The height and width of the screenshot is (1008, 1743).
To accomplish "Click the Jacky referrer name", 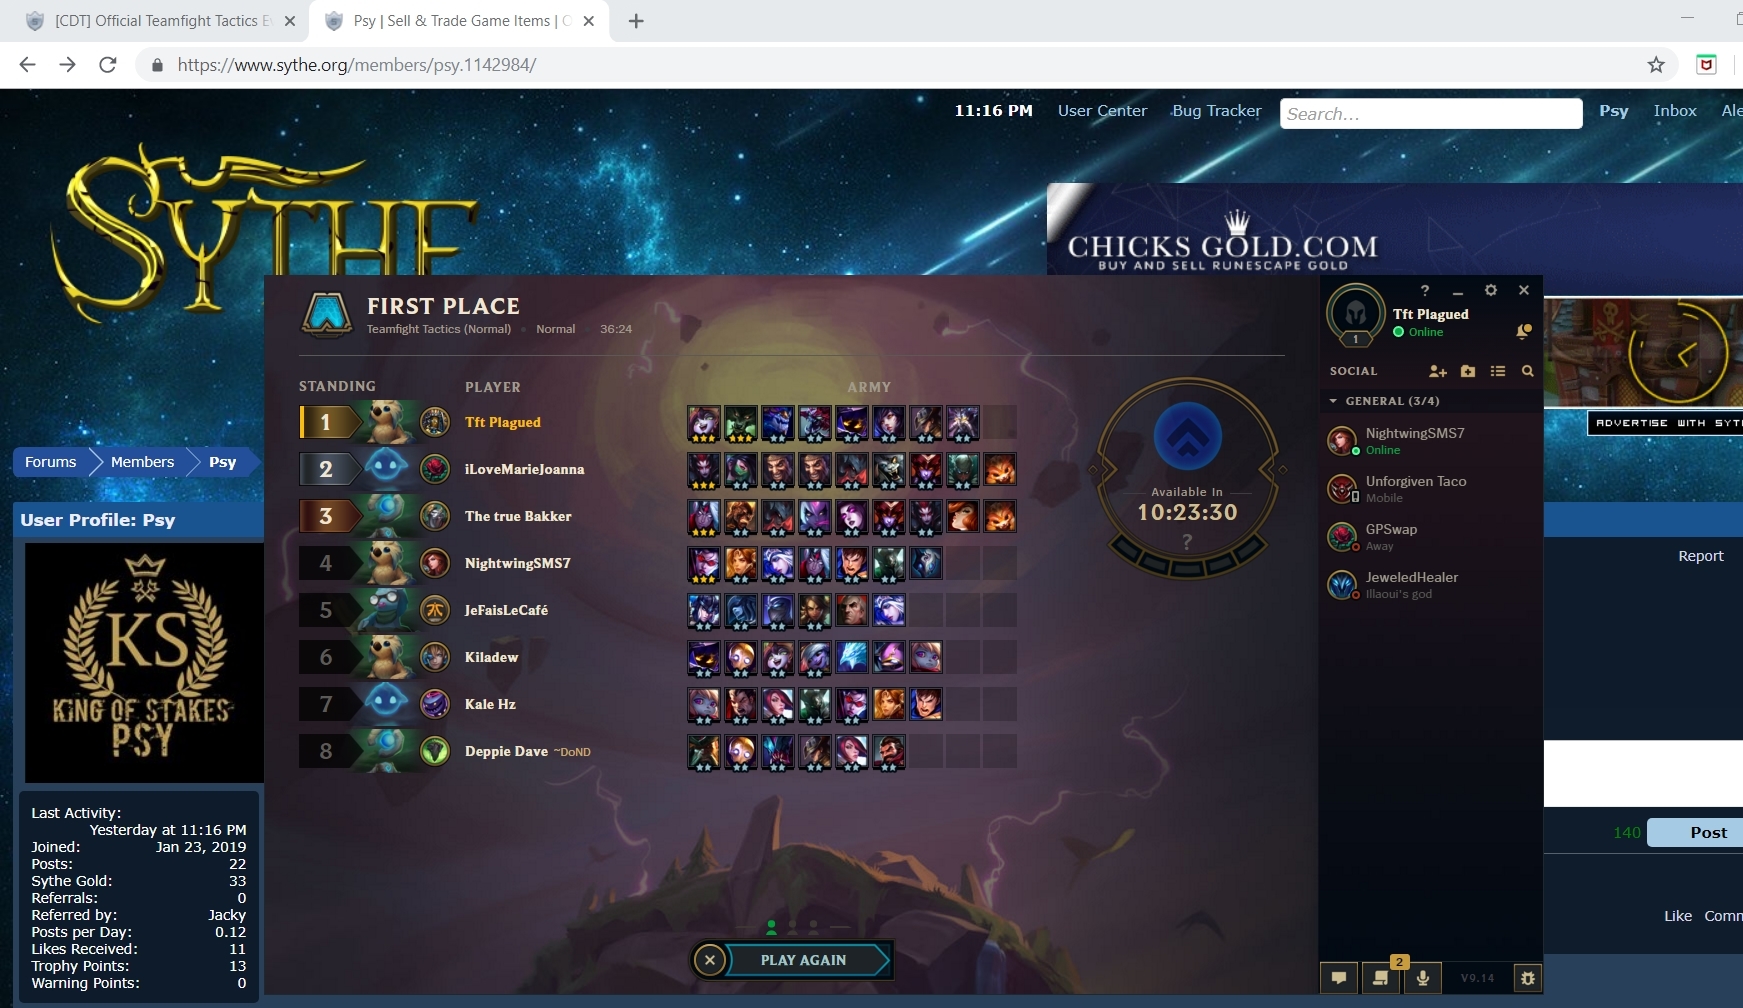I will 227,915.
